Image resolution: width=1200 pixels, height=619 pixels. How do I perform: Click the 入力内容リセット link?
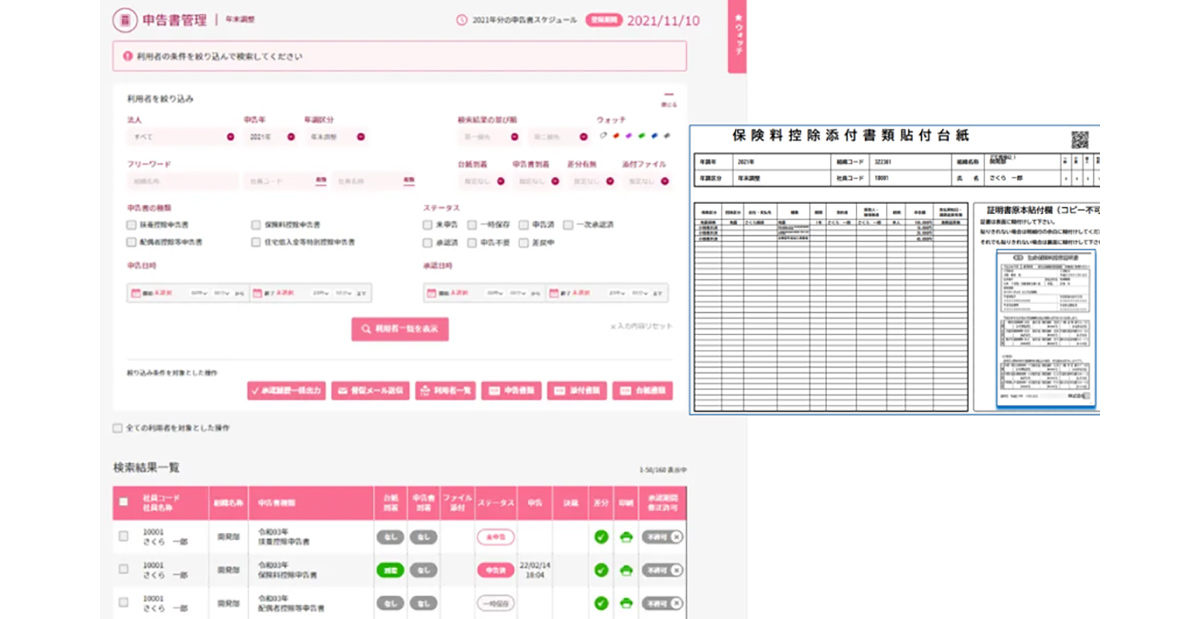tap(642, 327)
